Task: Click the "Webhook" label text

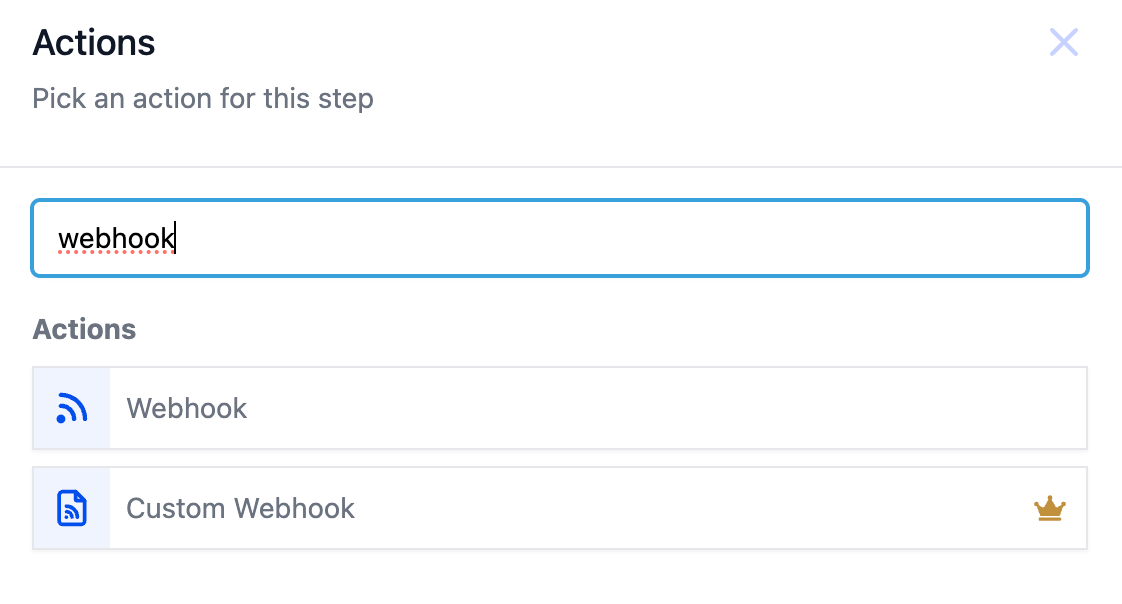Action: pyautogui.click(x=187, y=408)
